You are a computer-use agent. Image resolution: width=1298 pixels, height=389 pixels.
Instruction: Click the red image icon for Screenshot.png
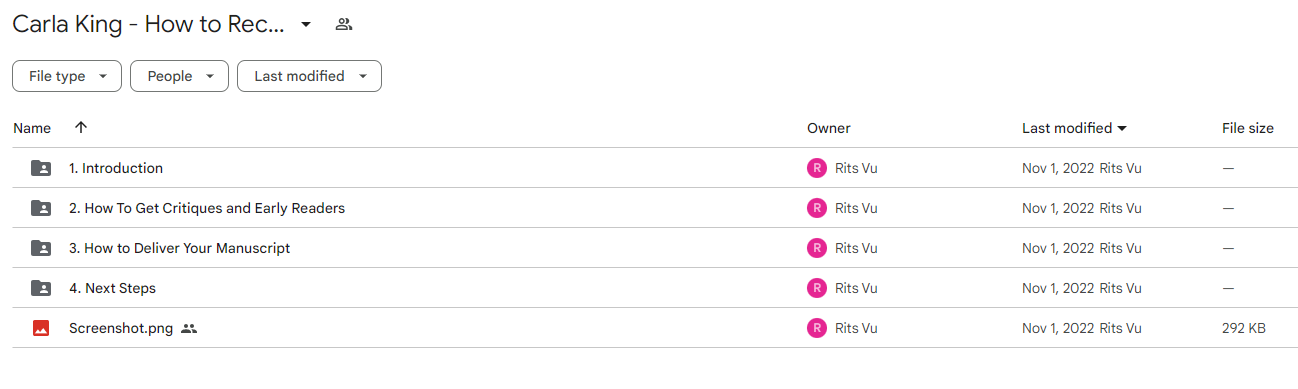point(41,328)
